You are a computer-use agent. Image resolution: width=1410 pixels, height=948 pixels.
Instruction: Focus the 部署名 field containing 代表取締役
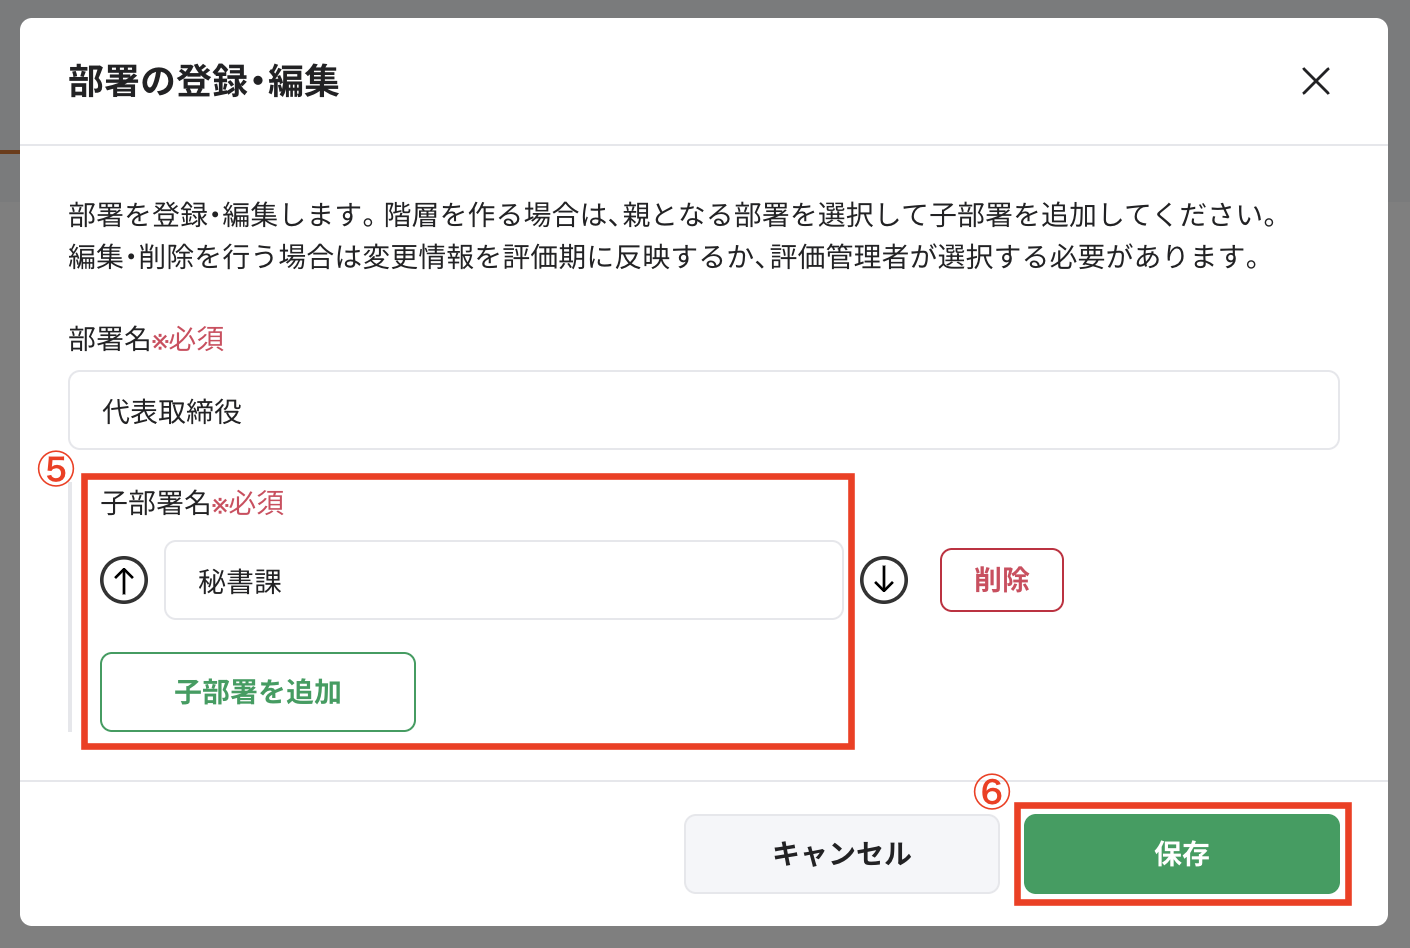coord(703,411)
